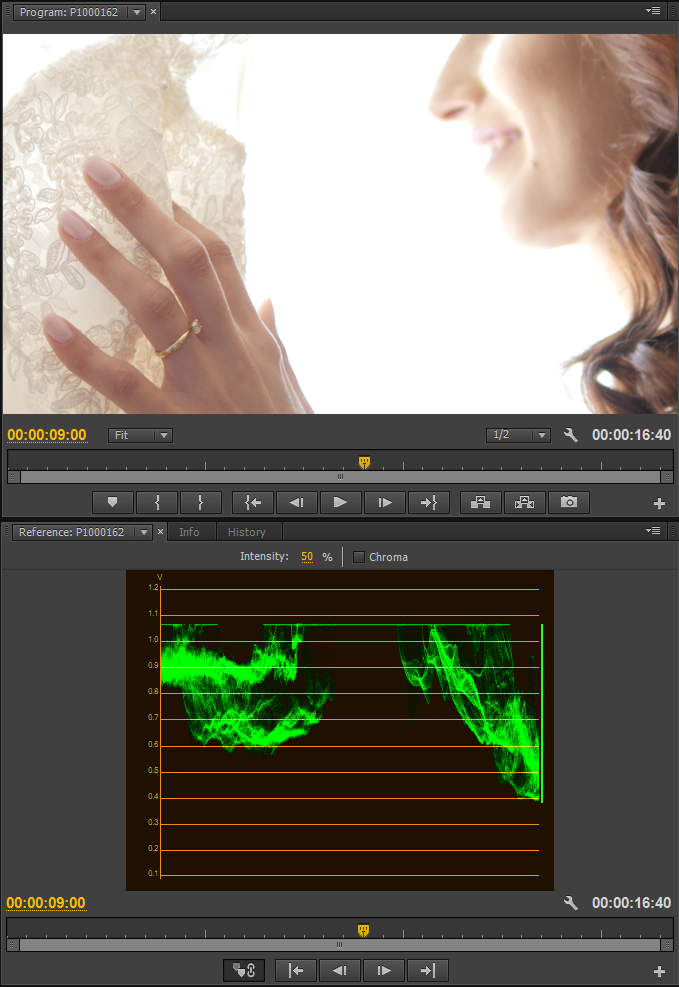The image size is (679, 987).
Task: Expand the Reference: P1000162 source dropdown
Action: click(x=143, y=532)
